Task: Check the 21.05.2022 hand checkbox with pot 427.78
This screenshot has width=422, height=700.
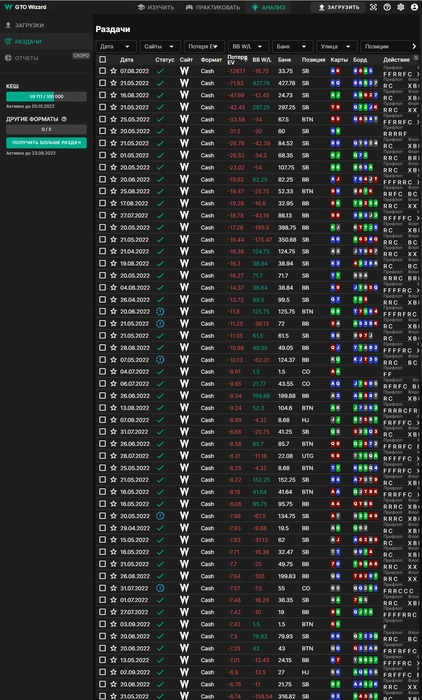Action: pos(103,83)
